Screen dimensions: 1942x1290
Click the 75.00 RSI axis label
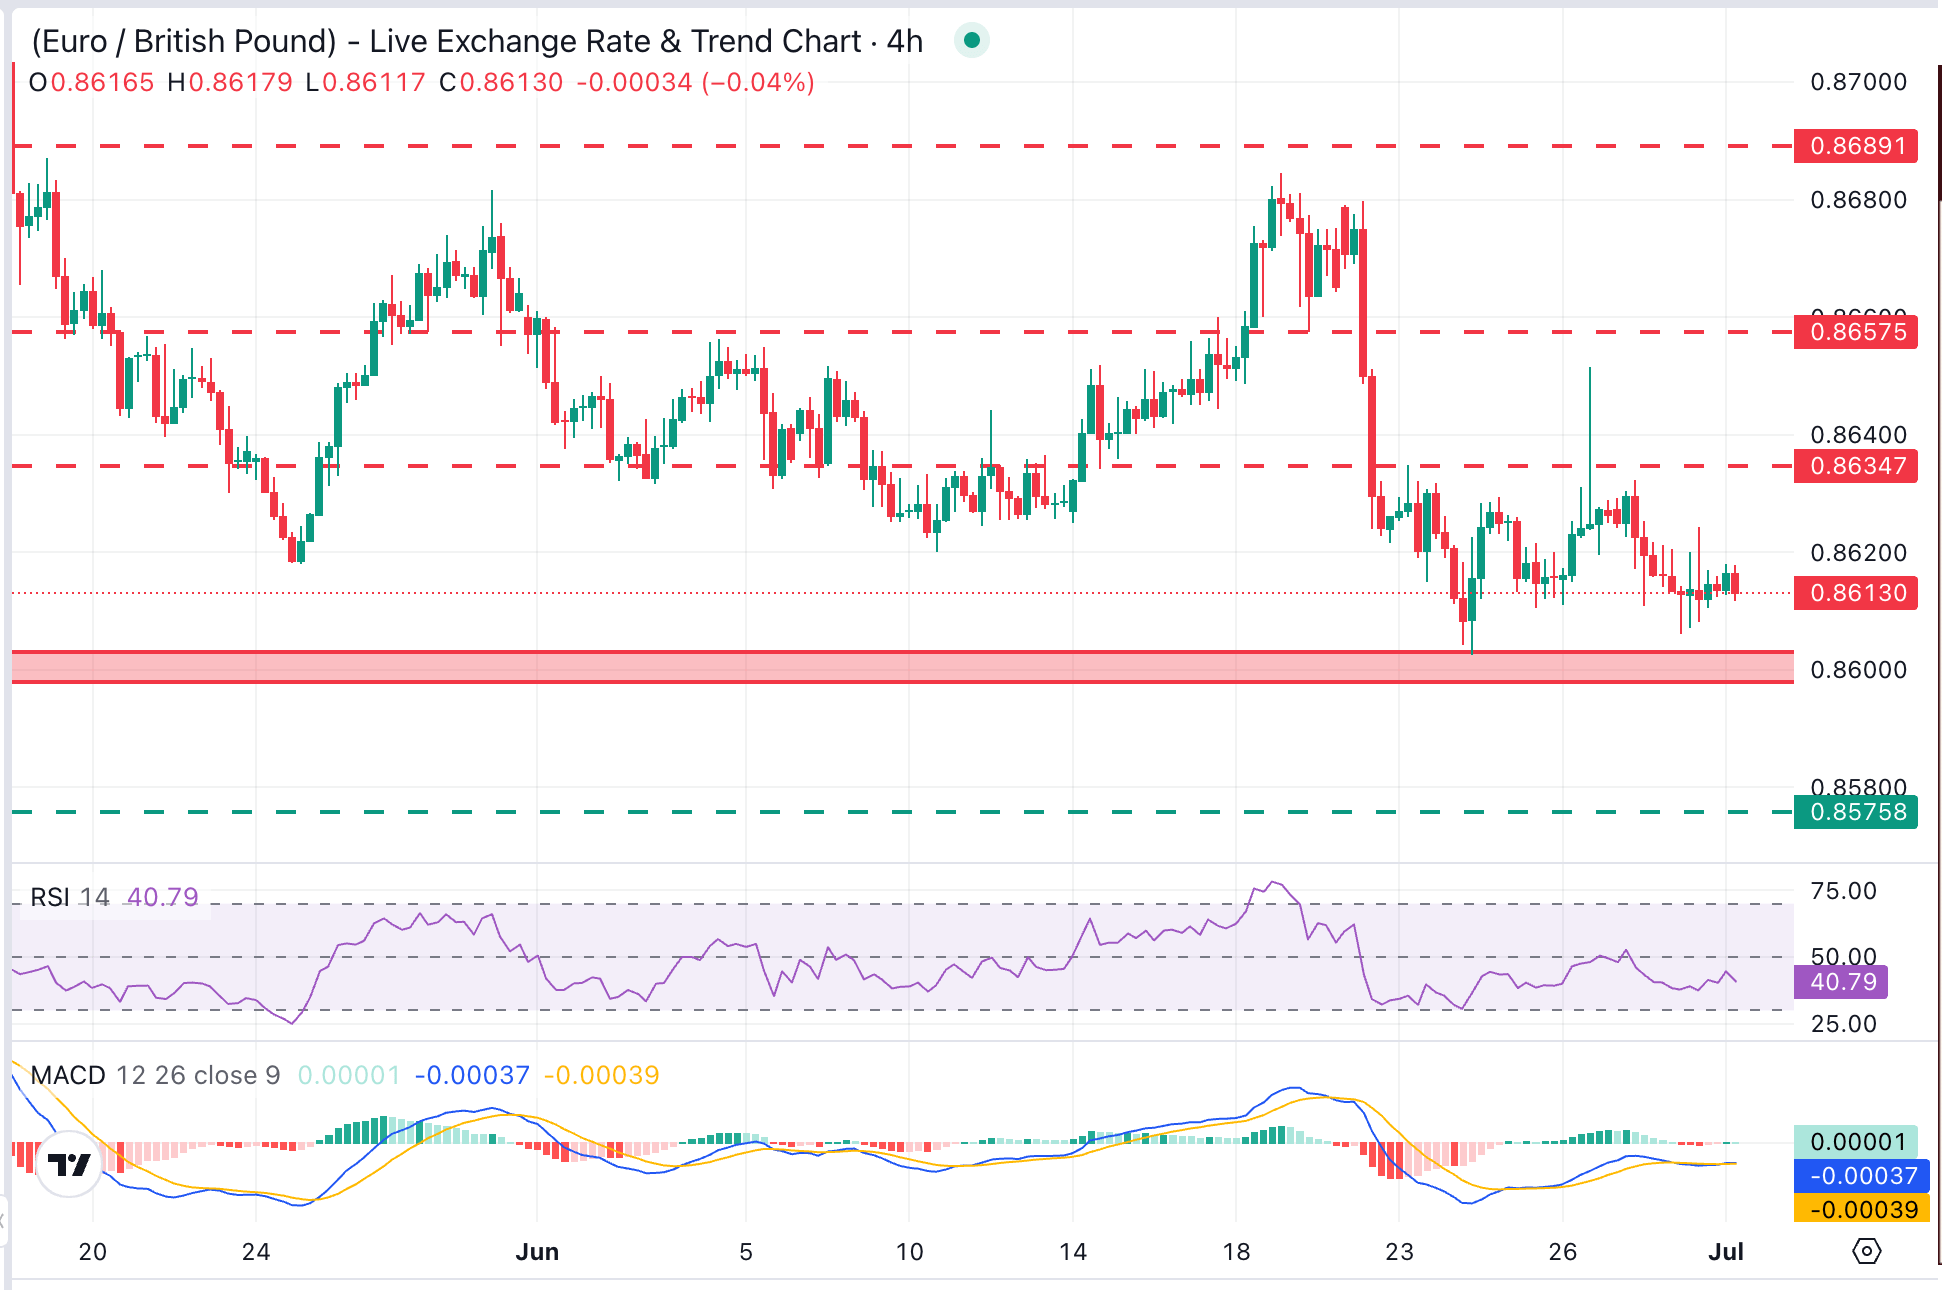[x=1843, y=891]
